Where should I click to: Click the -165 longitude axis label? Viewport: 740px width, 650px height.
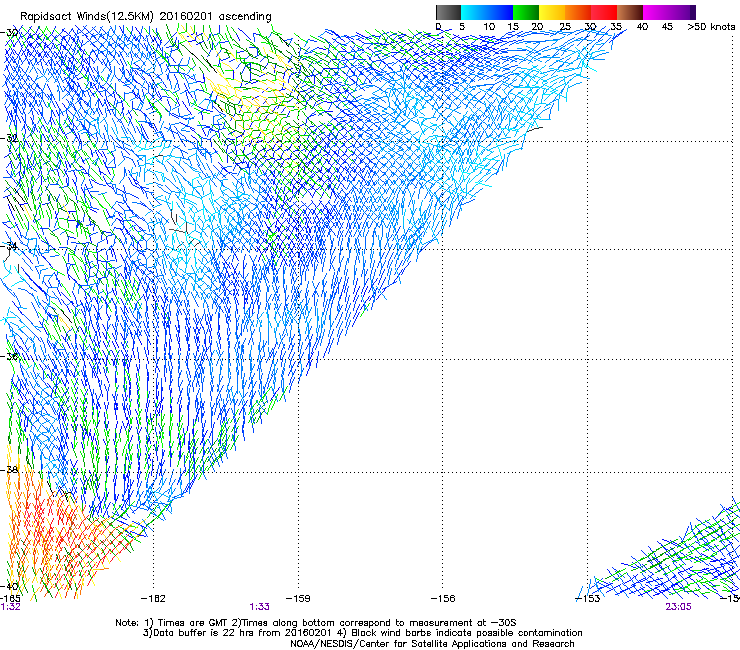click(10, 598)
